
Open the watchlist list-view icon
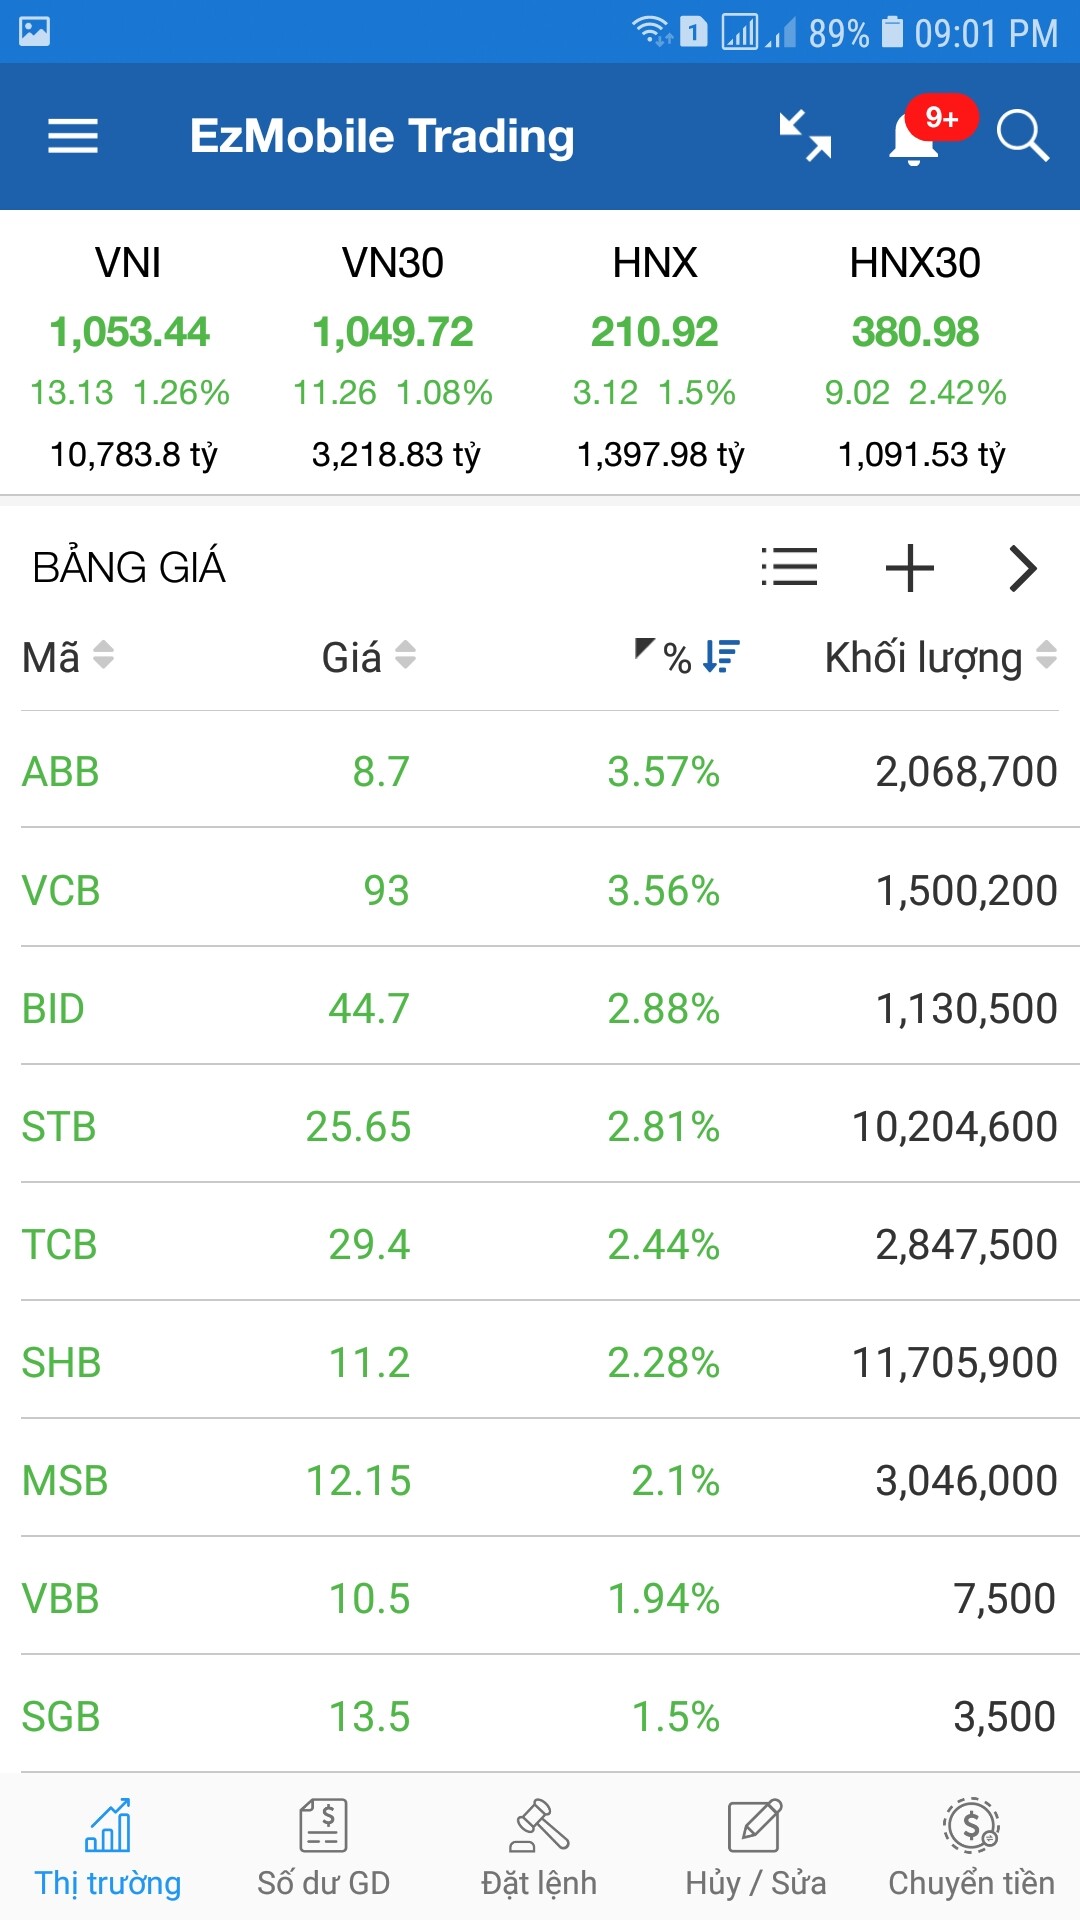pos(789,567)
